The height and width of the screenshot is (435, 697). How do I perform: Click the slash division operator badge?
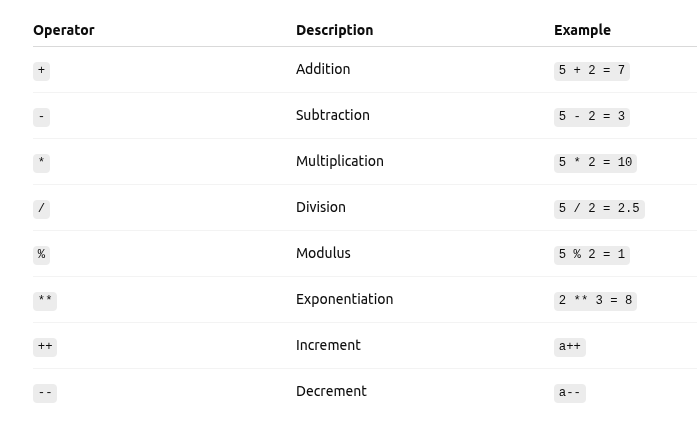(x=41, y=209)
